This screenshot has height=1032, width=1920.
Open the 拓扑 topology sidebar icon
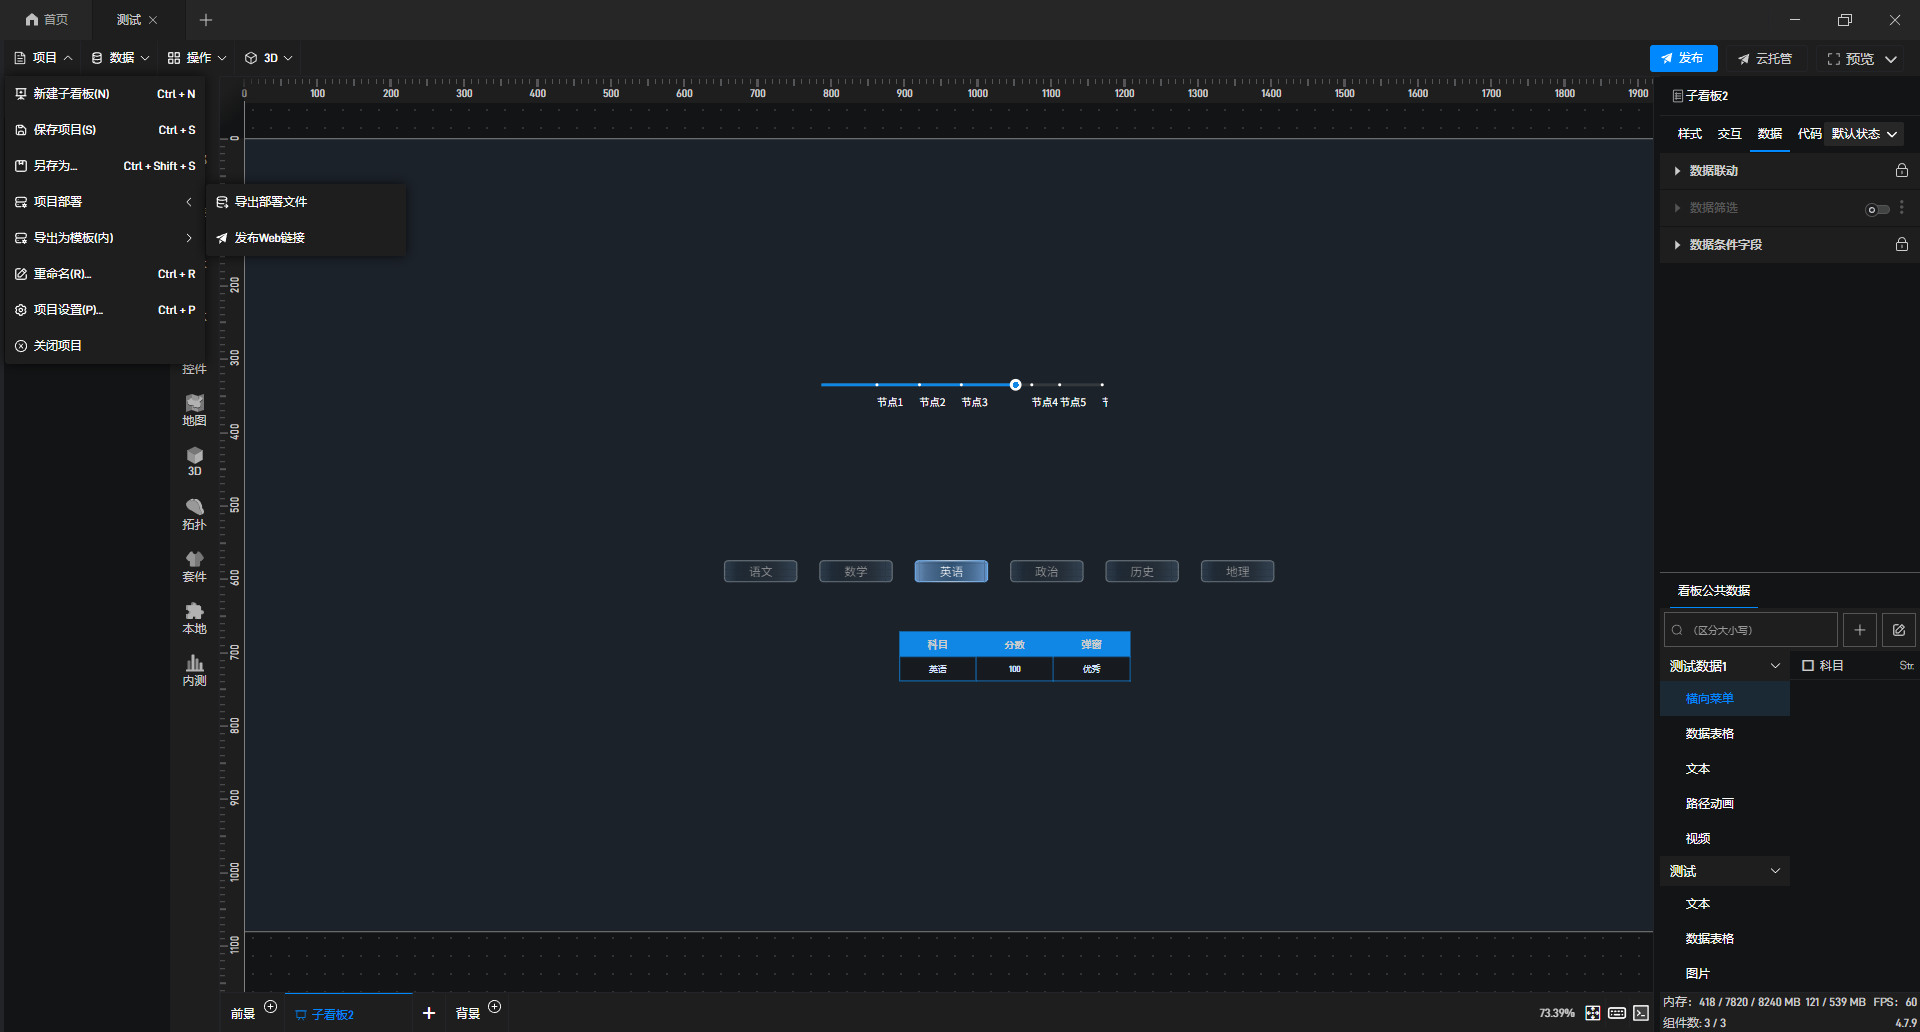click(194, 514)
